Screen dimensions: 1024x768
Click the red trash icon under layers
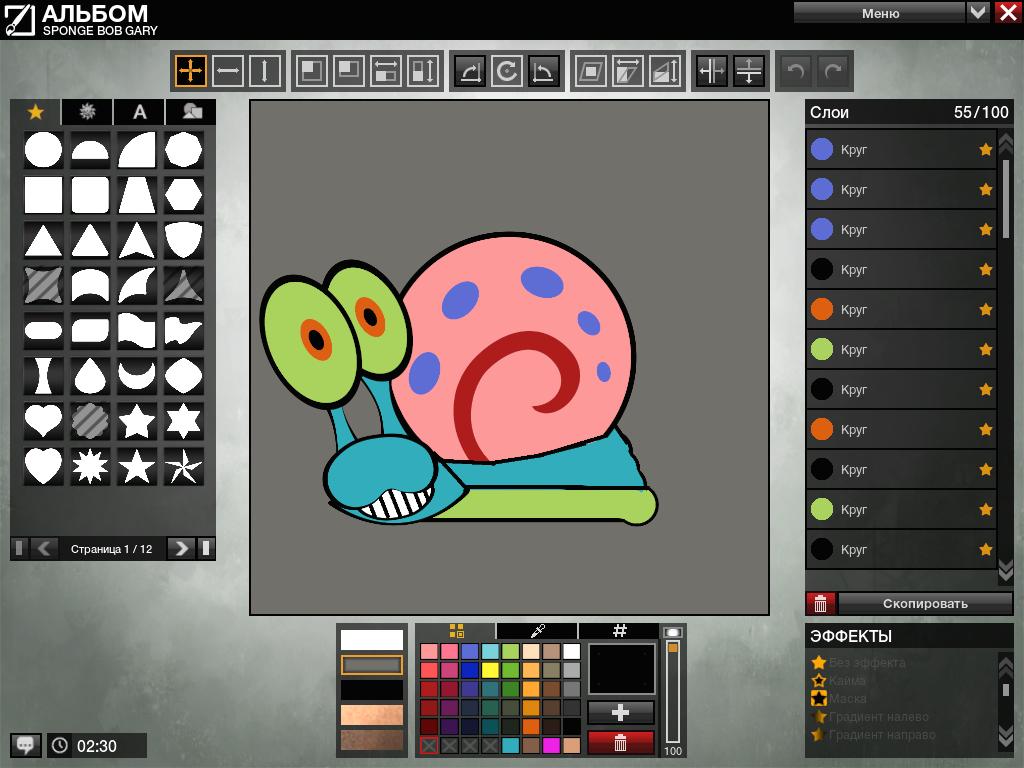(820, 603)
